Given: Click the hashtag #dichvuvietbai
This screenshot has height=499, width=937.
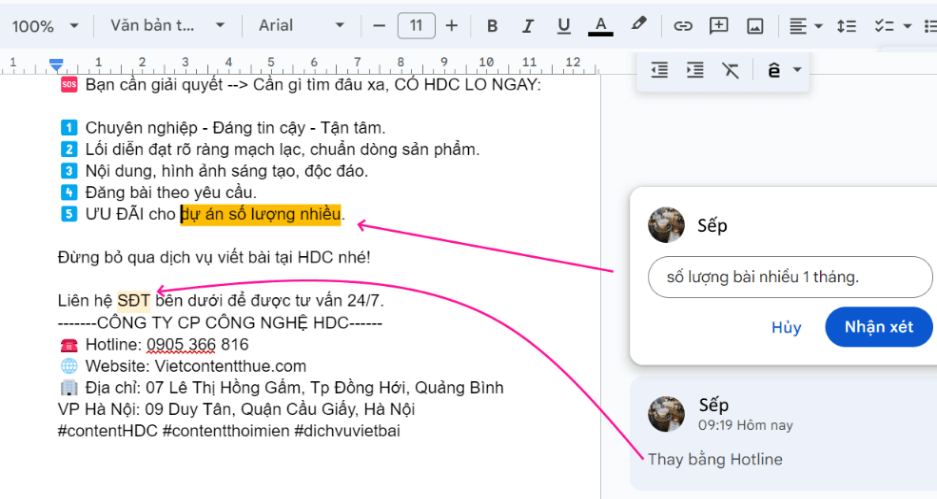Looking at the screenshot, I should coord(347,431).
